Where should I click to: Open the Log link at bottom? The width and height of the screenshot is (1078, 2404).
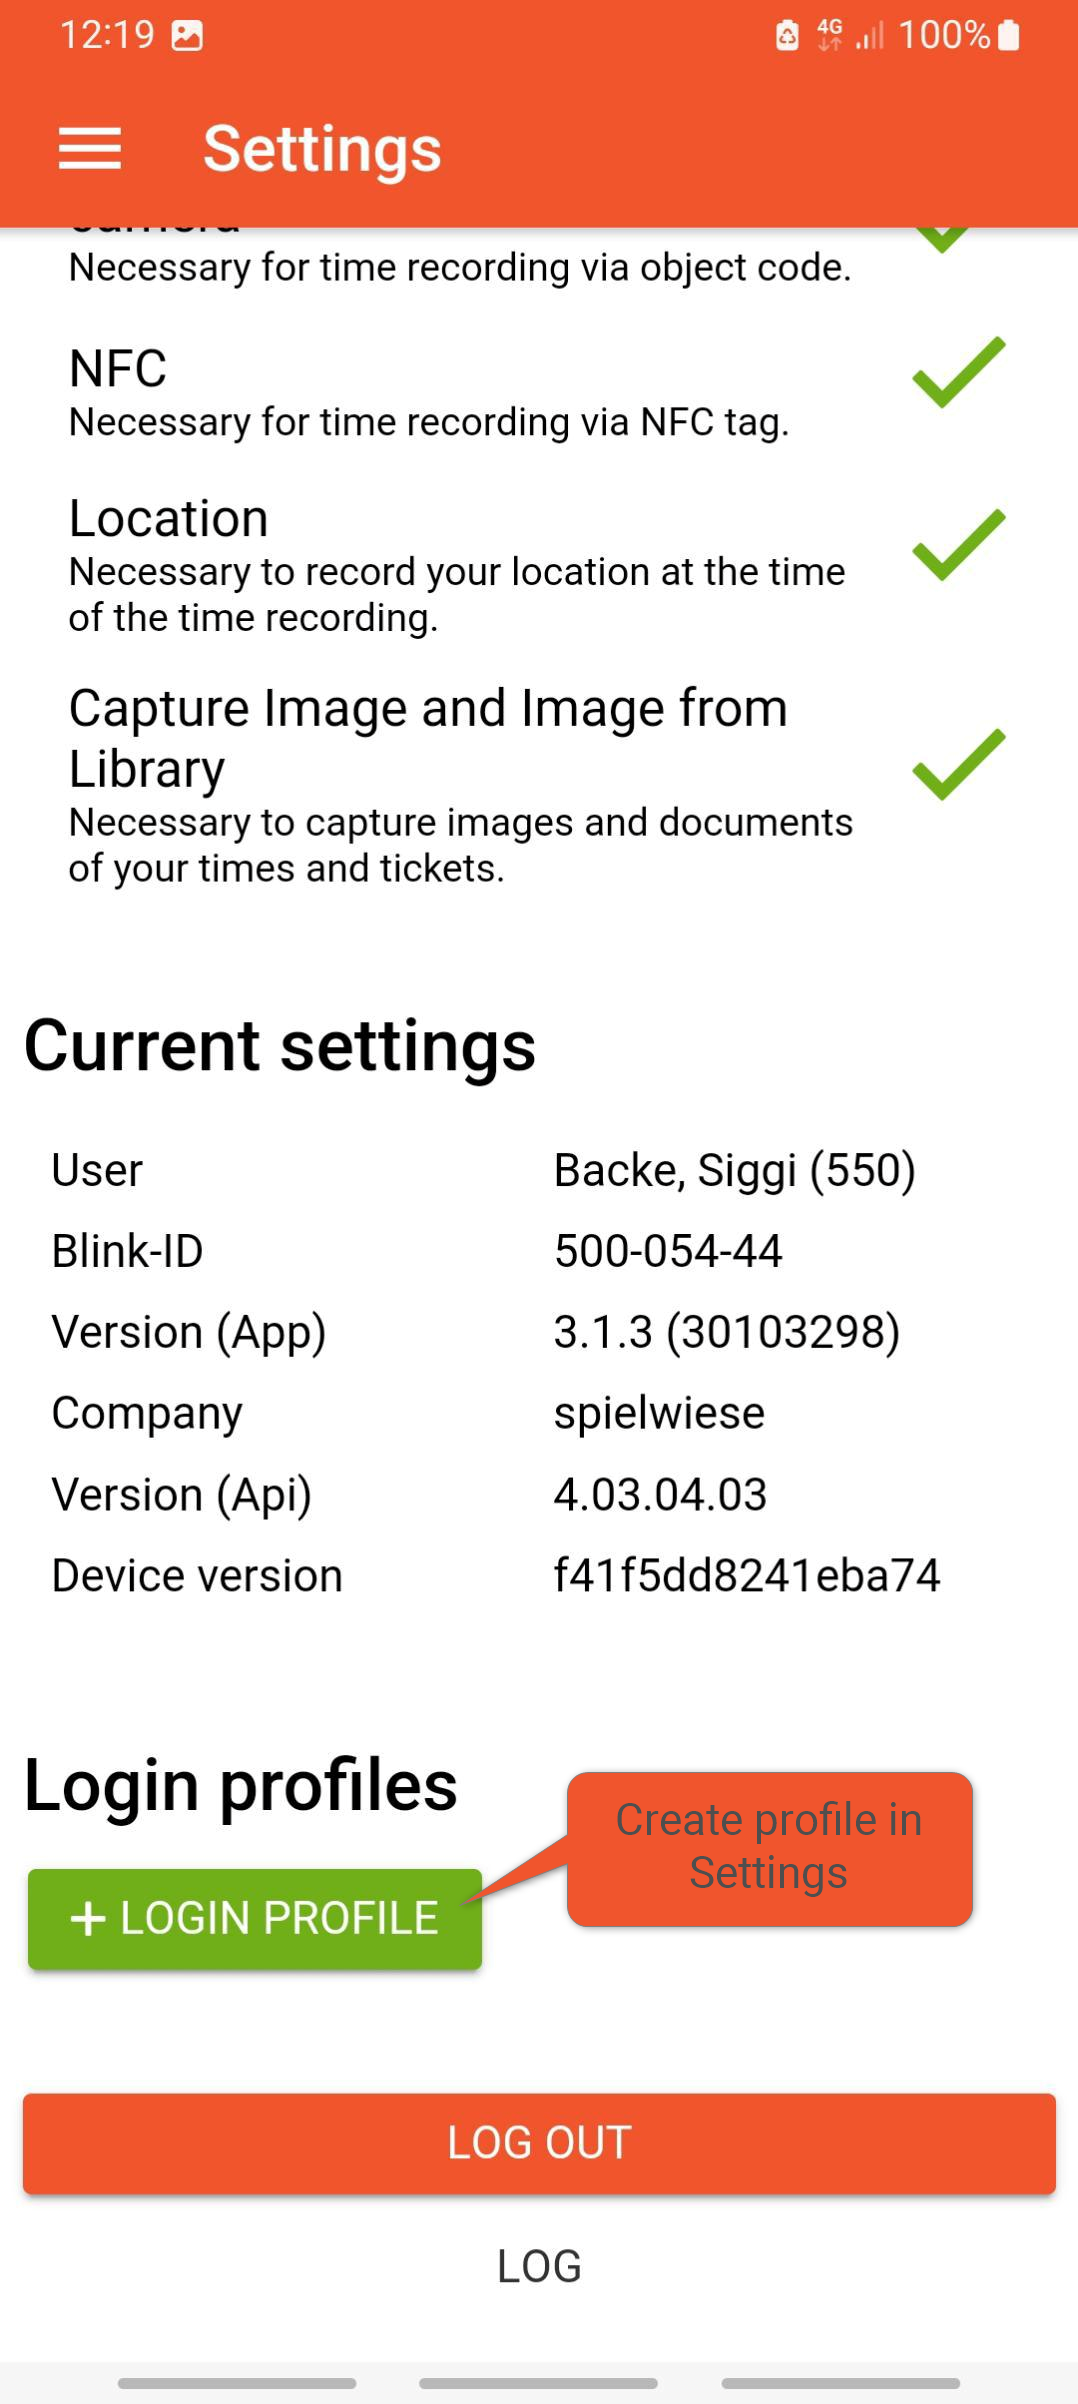tap(539, 2266)
